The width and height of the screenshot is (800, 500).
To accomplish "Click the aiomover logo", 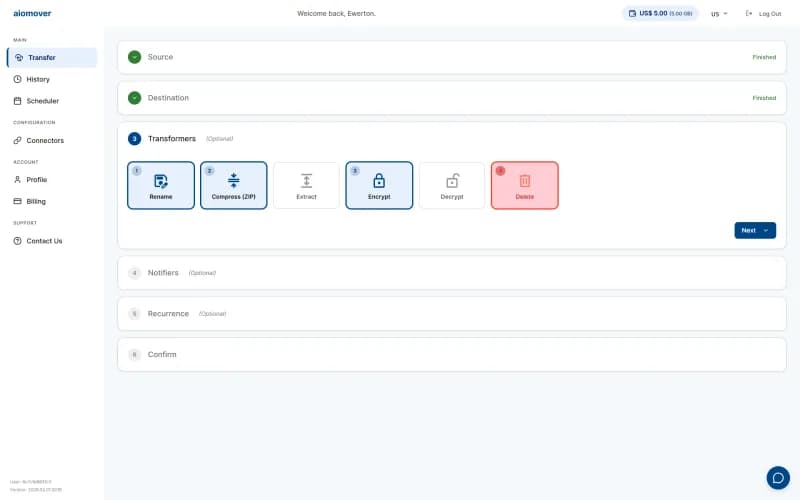I will [32, 13].
